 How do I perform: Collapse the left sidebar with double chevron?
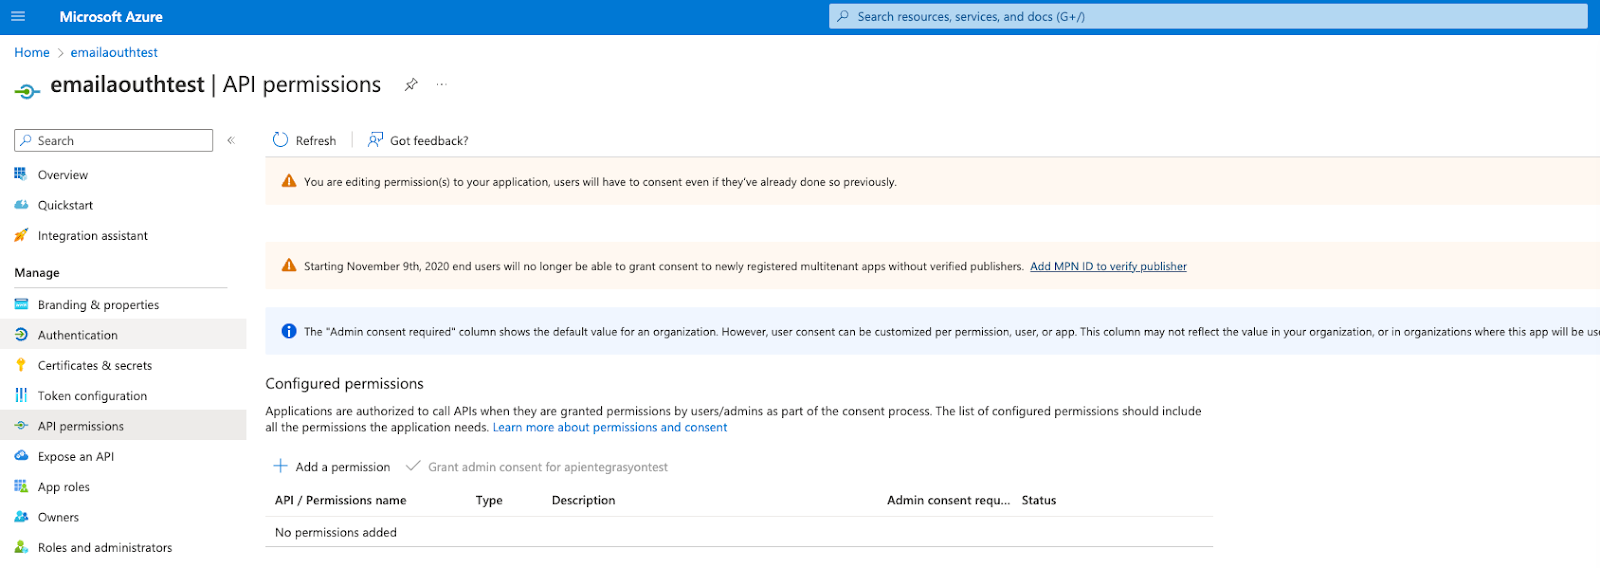231,140
